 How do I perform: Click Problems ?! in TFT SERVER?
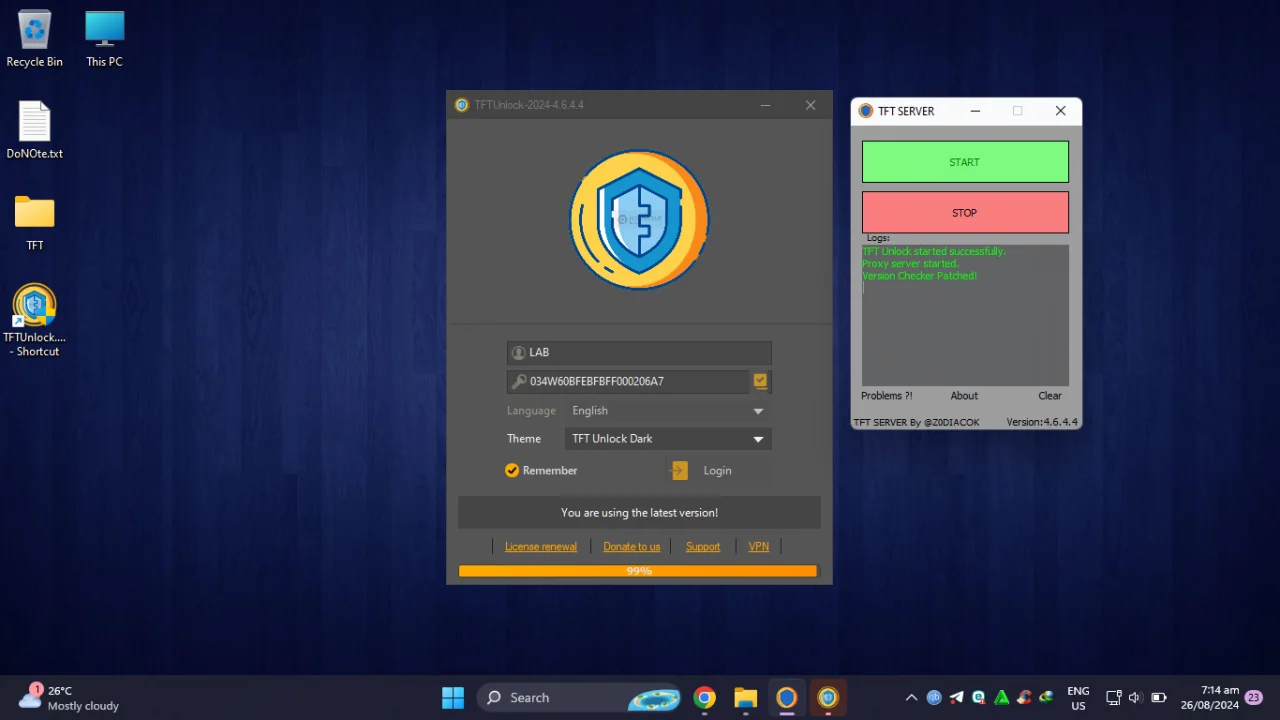click(x=887, y=396)
